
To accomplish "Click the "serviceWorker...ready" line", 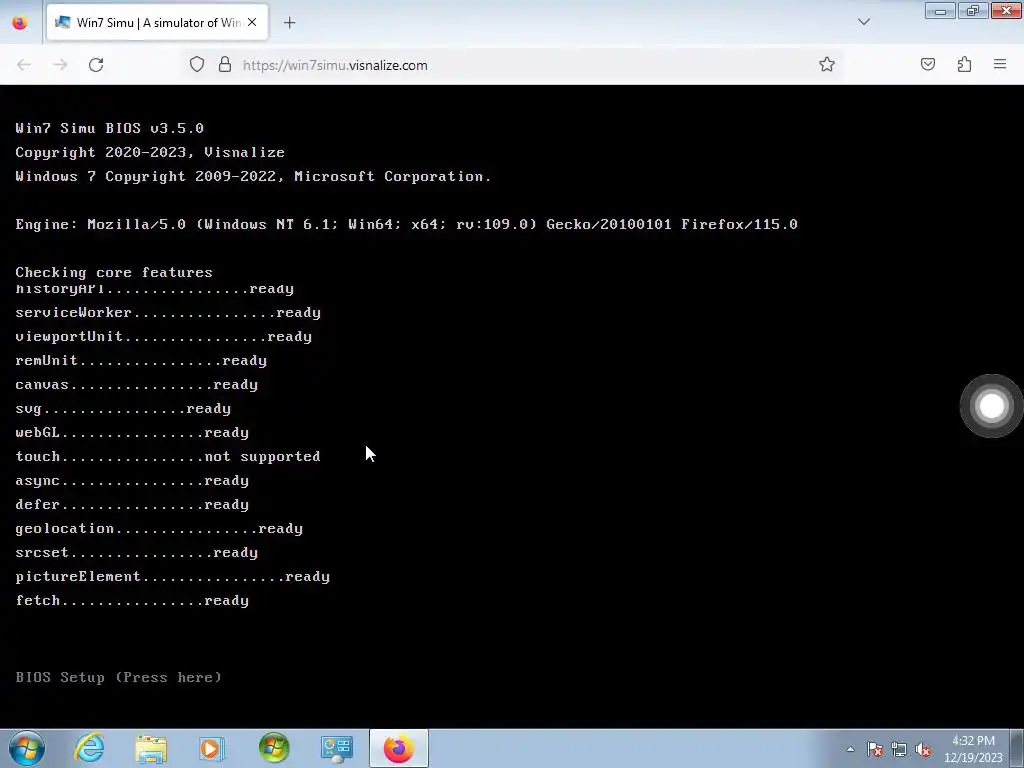I will 168,312.
